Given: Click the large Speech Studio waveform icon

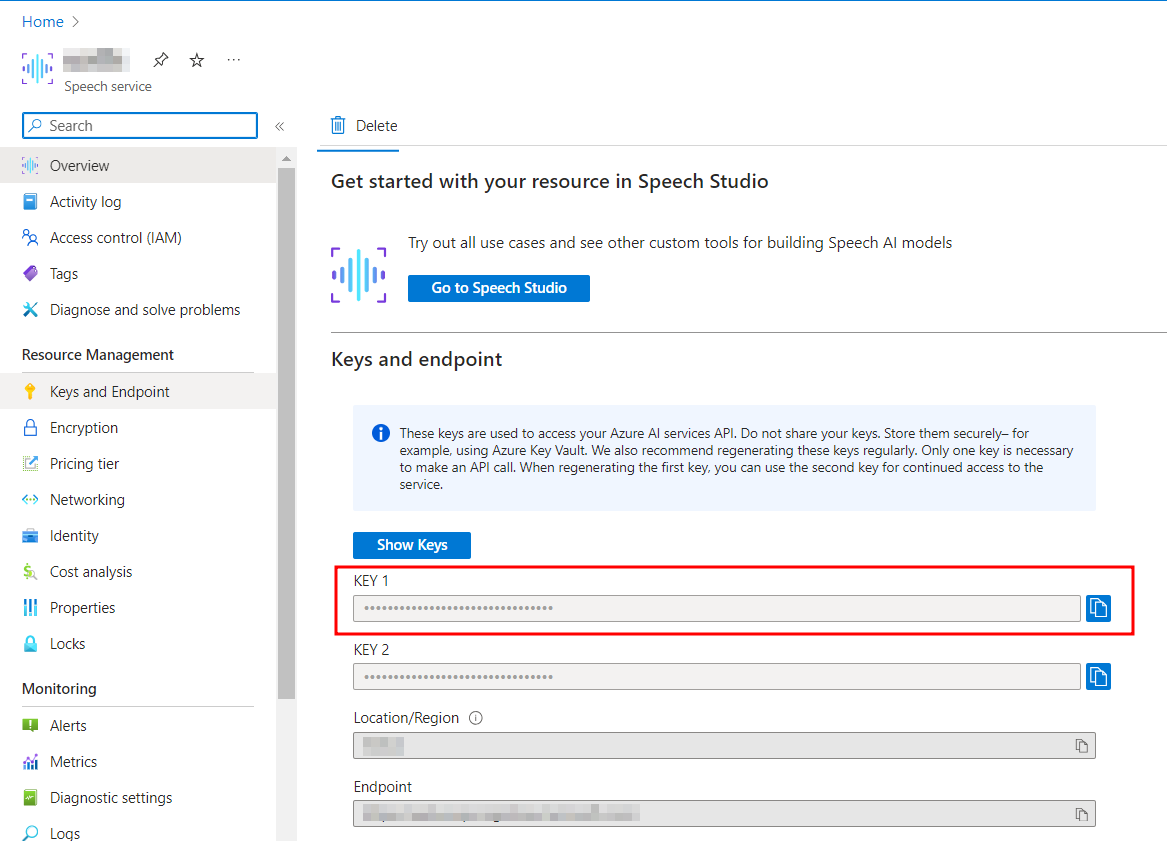Looking at the screenshot, I should pos(359,275).
